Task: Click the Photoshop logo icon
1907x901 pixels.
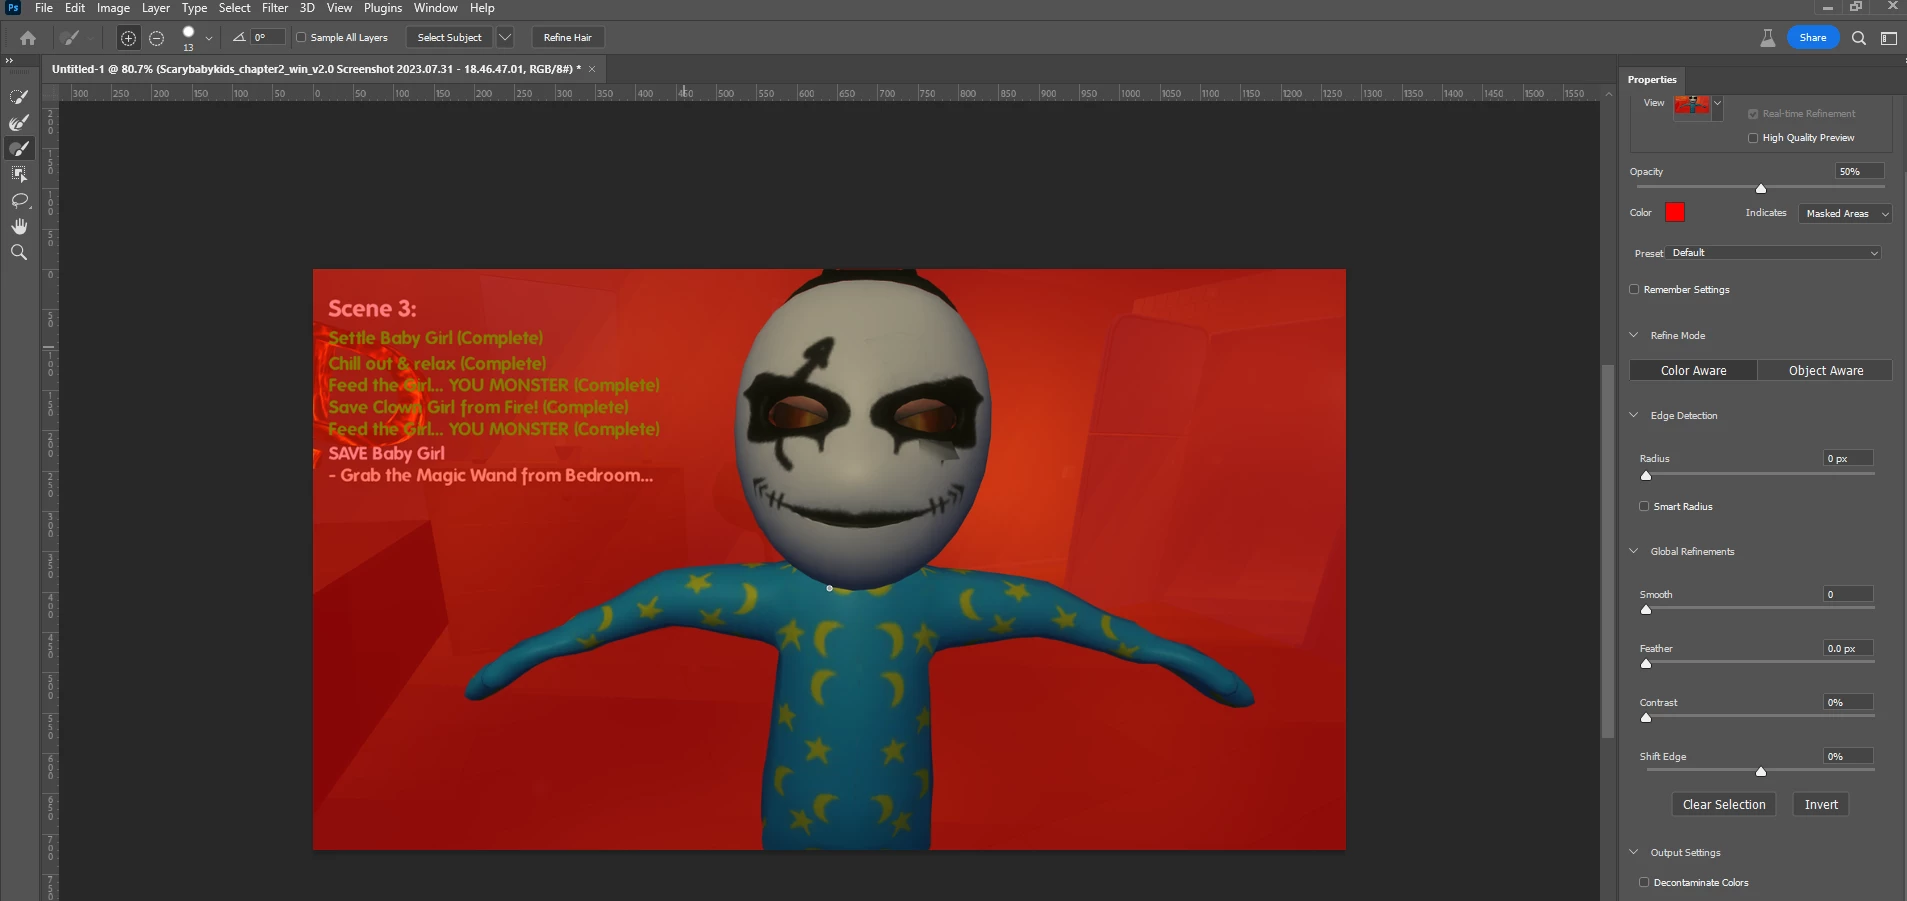Action: tap(13, 8)
